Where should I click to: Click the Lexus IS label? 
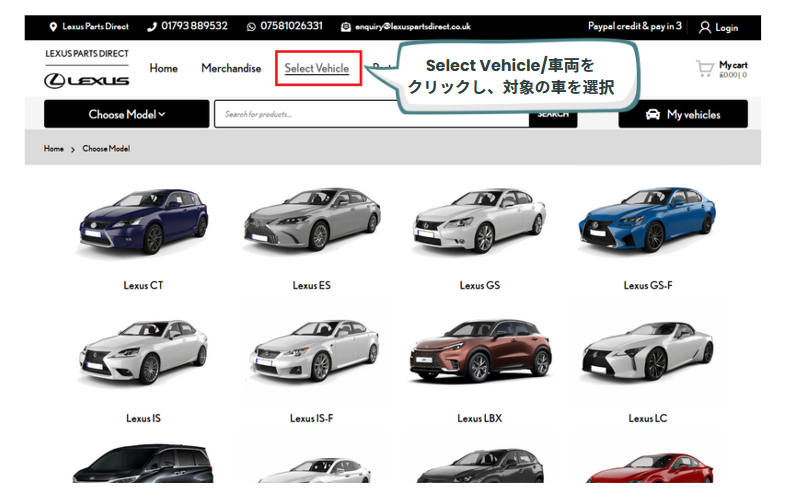pos(144,418)
